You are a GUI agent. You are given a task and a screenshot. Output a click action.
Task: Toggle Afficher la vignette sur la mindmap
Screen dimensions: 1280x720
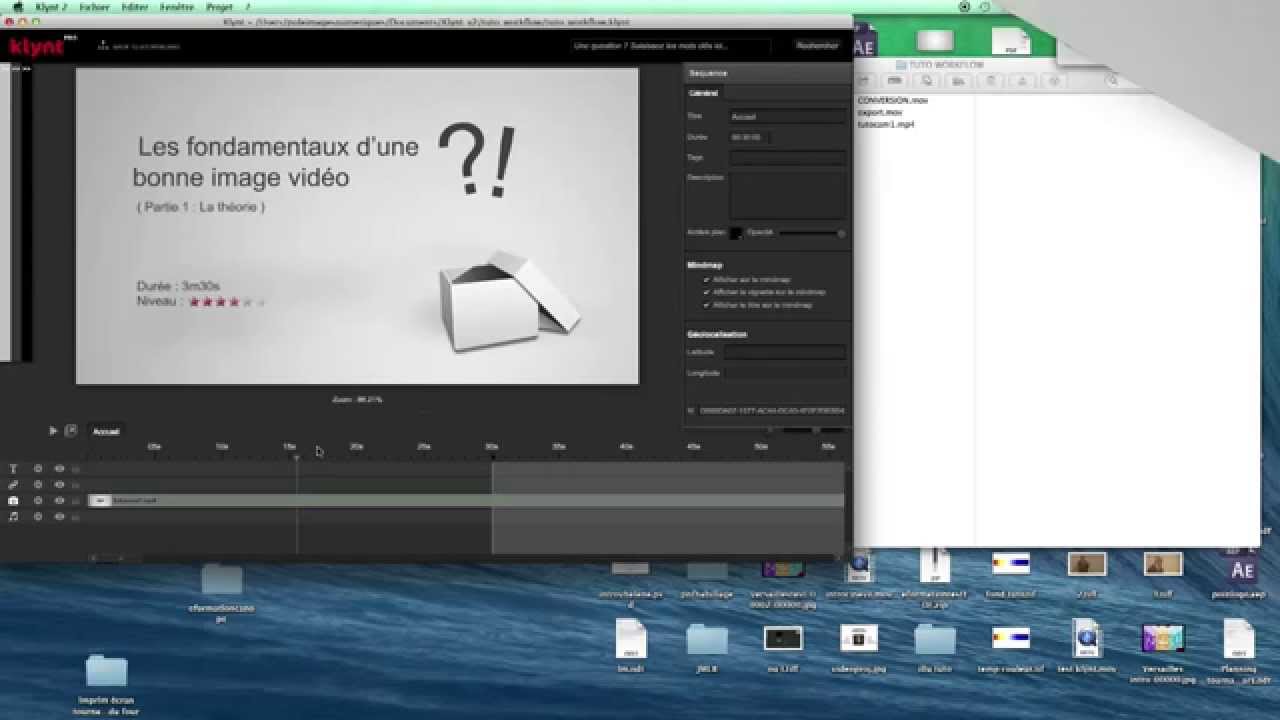[x=706, y=292]
